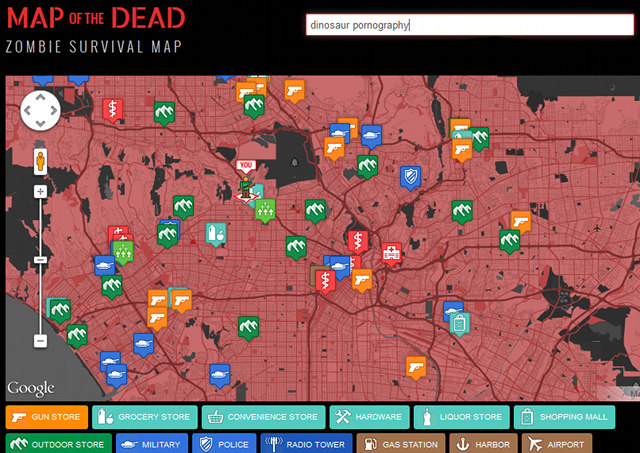This screenshot has height=453, width=640.
Task: Click the Map of the Dead title logo
Action: tap(96, 18)
